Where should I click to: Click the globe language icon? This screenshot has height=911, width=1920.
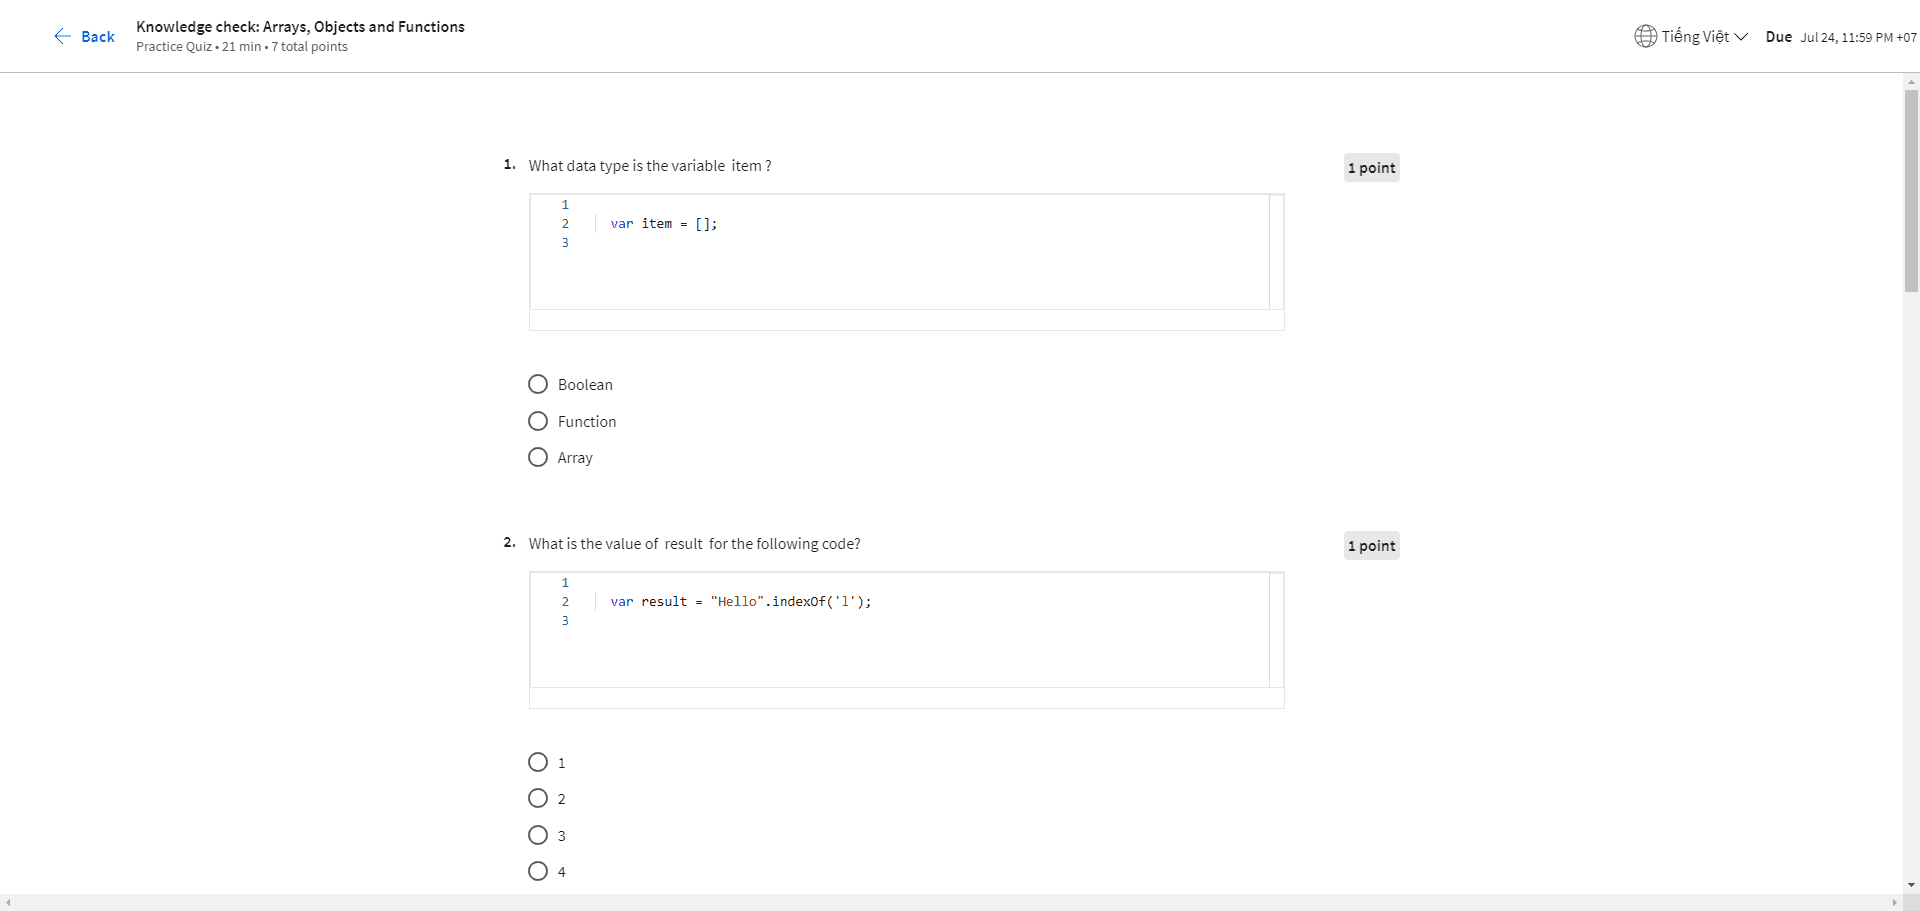tap(1645, 36)
